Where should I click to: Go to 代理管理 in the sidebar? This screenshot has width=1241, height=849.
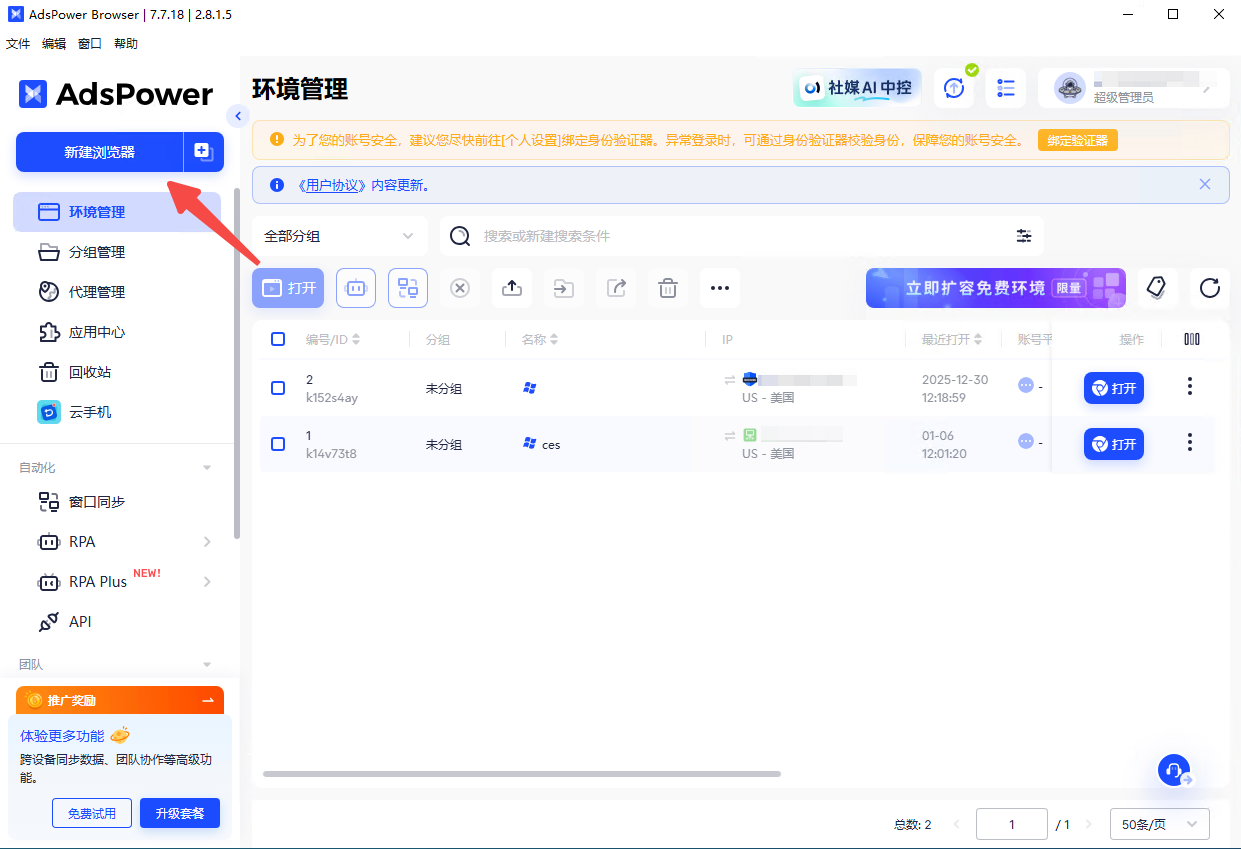coord(97,292)
